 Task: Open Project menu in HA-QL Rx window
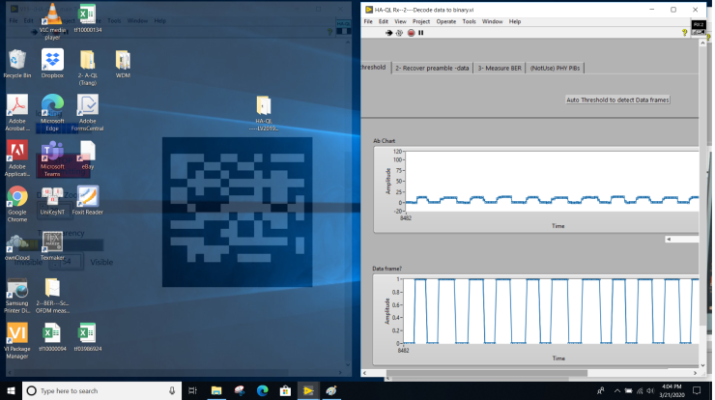pos(421,21)
